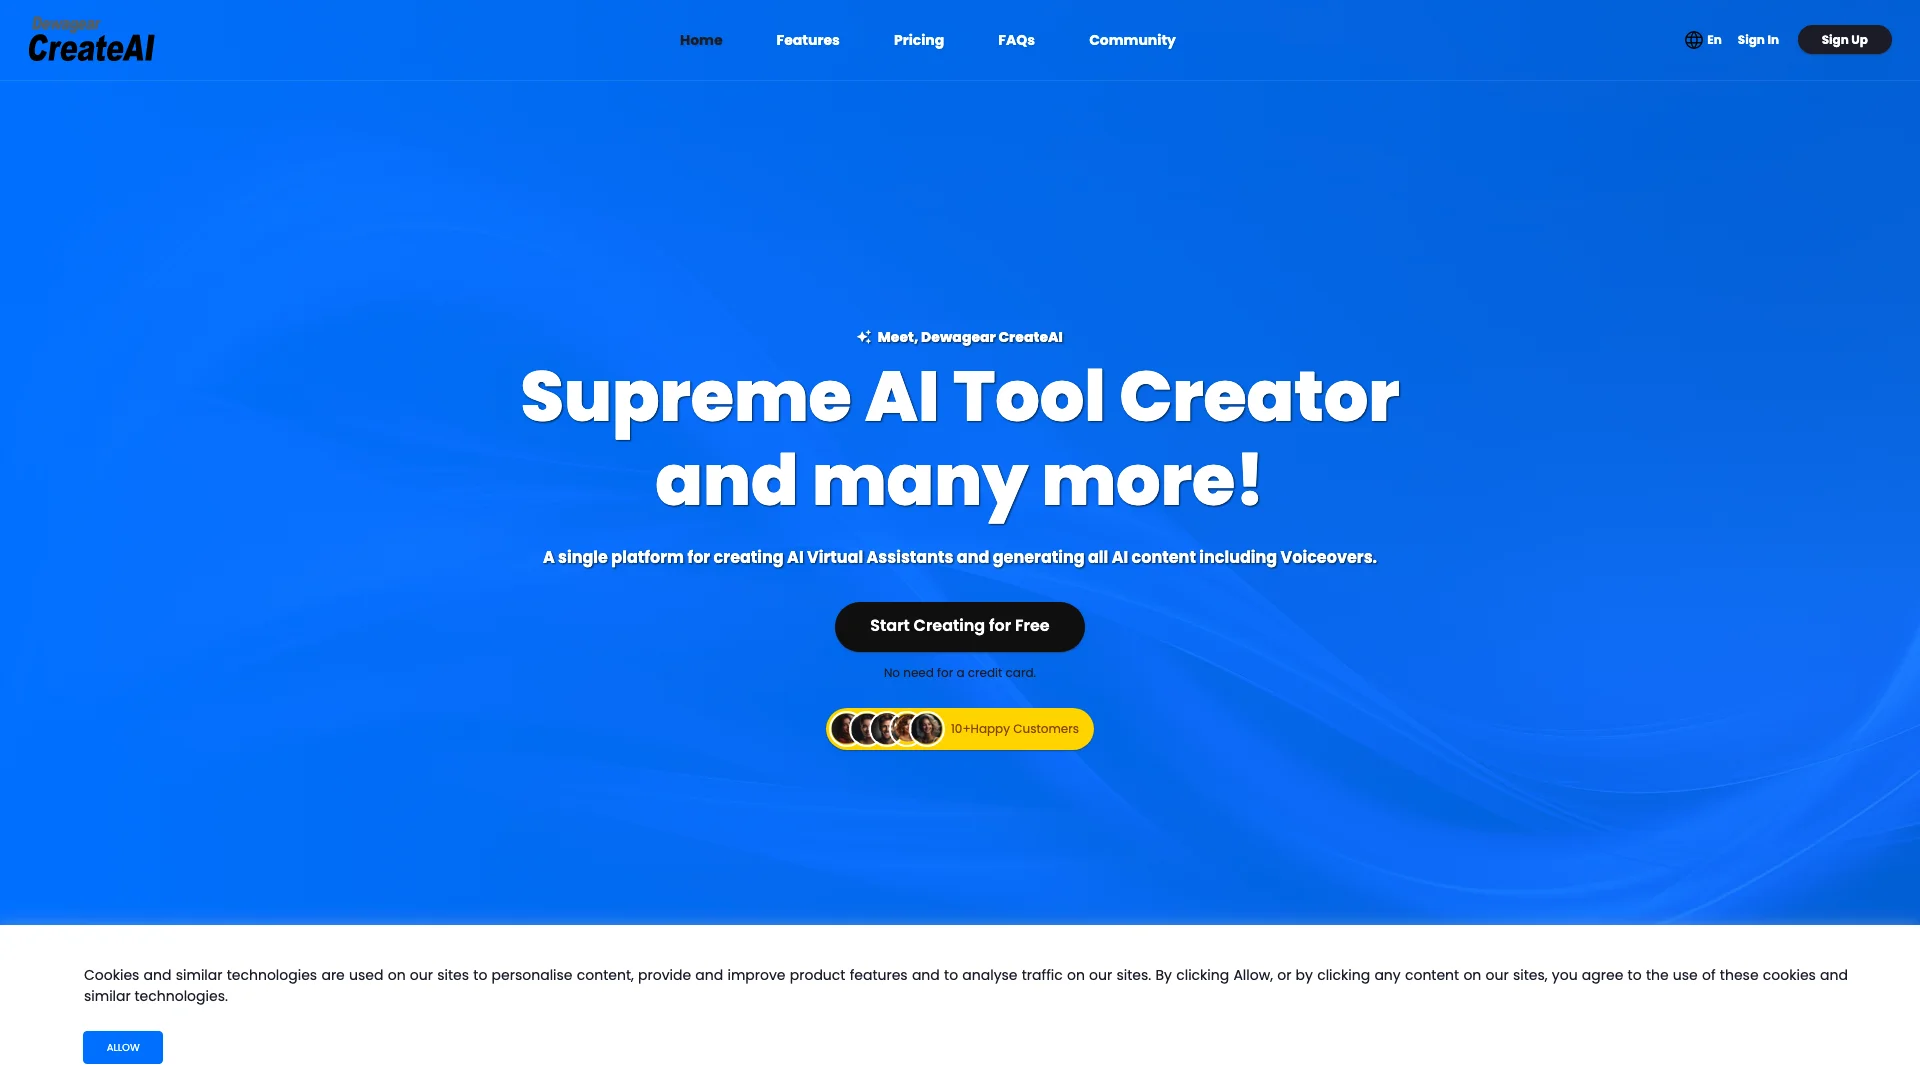Expand the Community navigation menu
1920x1080 pixels.
pyautogui.click(x=1131, y=40)
